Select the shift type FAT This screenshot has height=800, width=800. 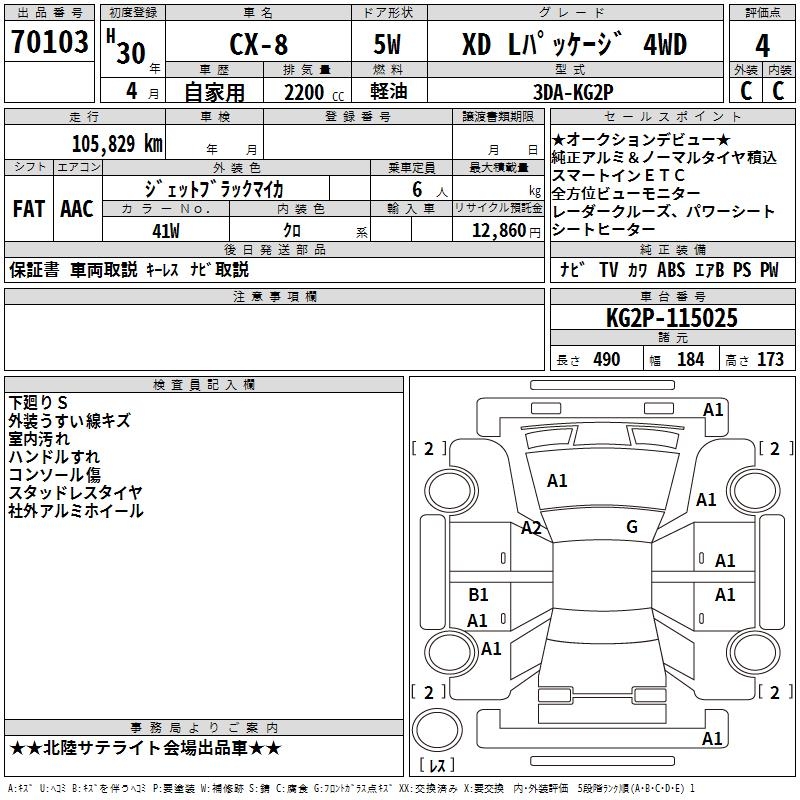[x=29, y=209]
